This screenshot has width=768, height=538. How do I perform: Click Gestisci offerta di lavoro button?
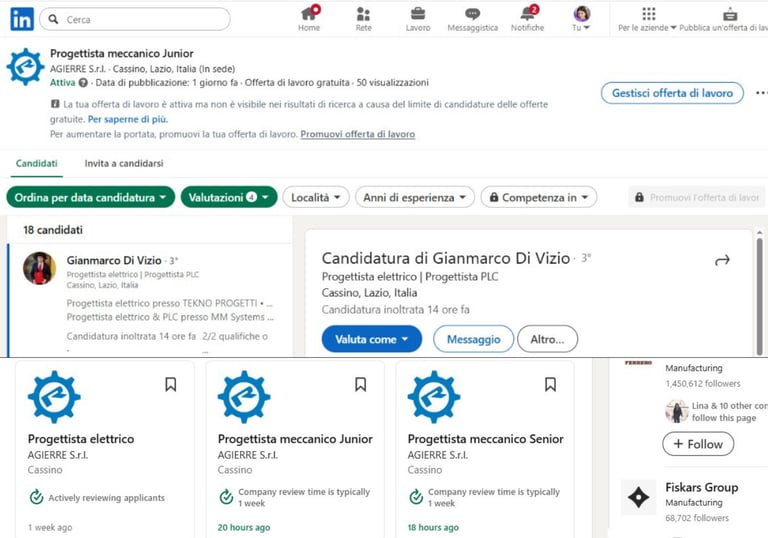(672, 93)
